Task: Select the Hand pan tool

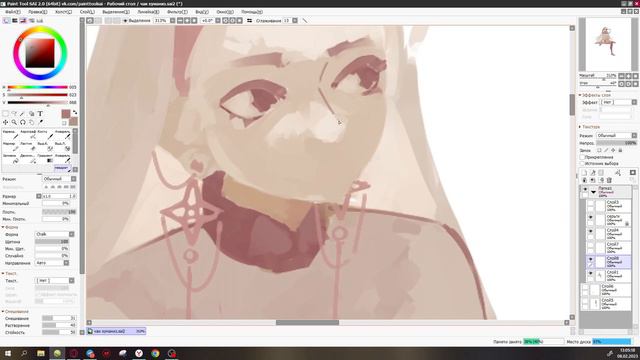Action: [x=31, y=122]
